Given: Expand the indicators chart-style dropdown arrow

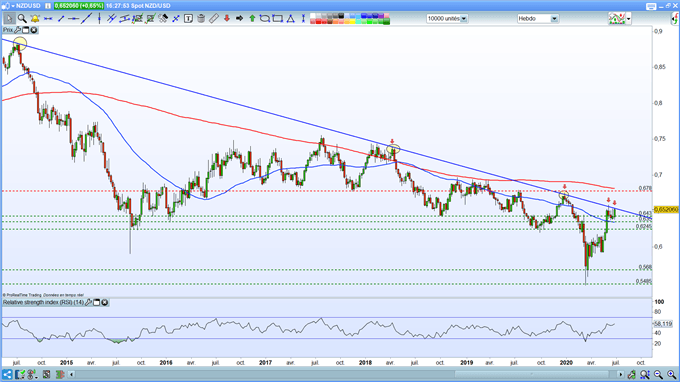Looking at the screenshot, I should (x=629, y=19).
